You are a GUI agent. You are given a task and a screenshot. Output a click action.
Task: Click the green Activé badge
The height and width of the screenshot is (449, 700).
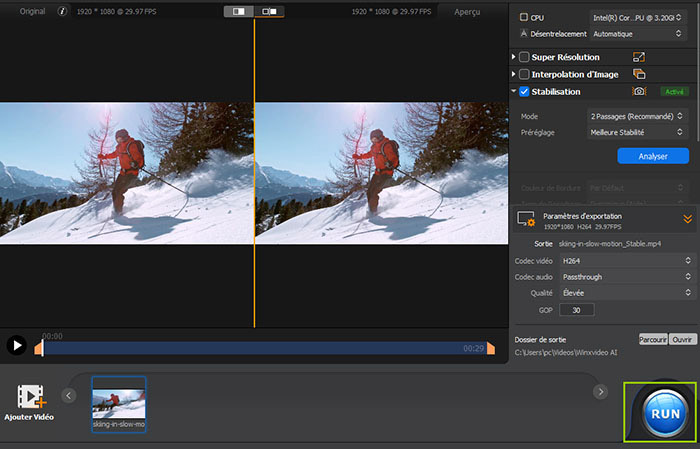pyautogui.click(x=674, y=91)
